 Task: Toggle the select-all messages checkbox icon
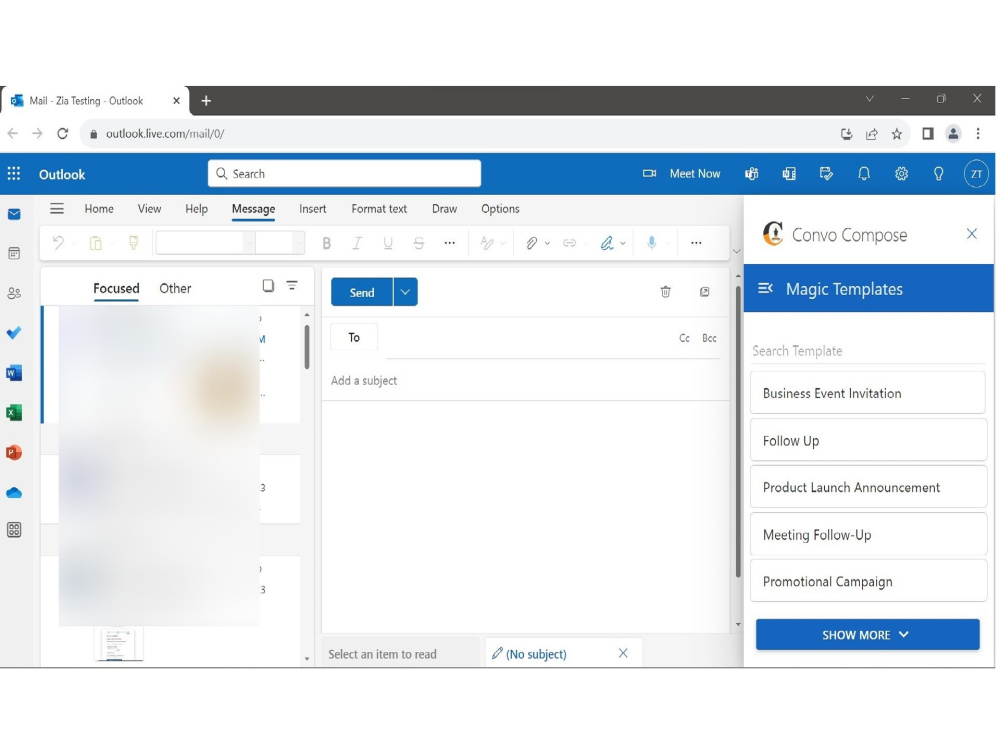pos(268,286)
